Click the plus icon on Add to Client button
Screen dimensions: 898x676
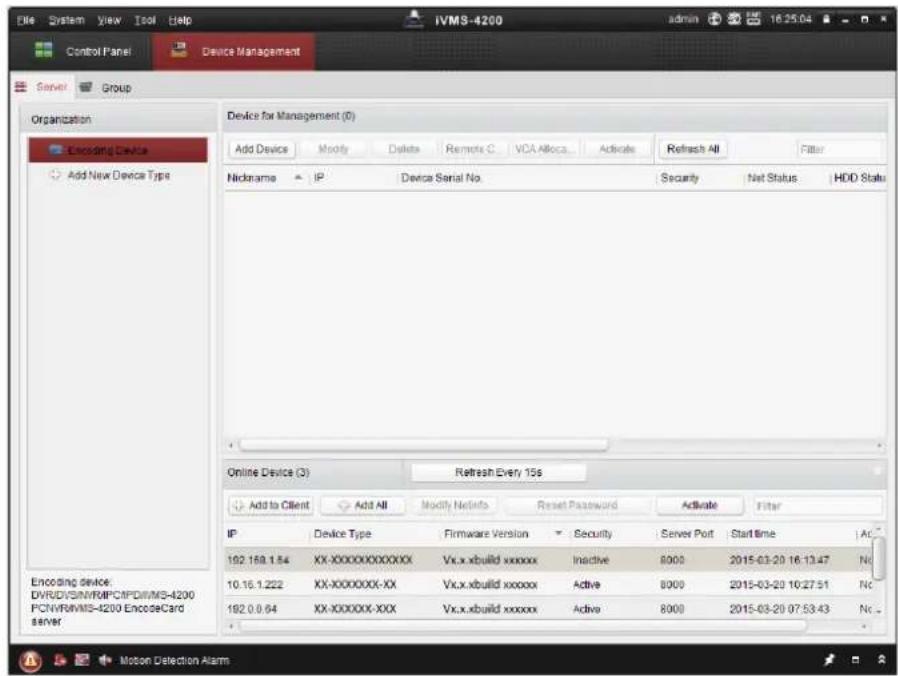click(239, 505)
